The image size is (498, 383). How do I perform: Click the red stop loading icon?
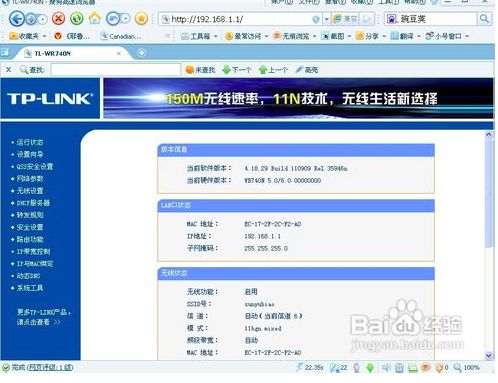click(59, 19)
